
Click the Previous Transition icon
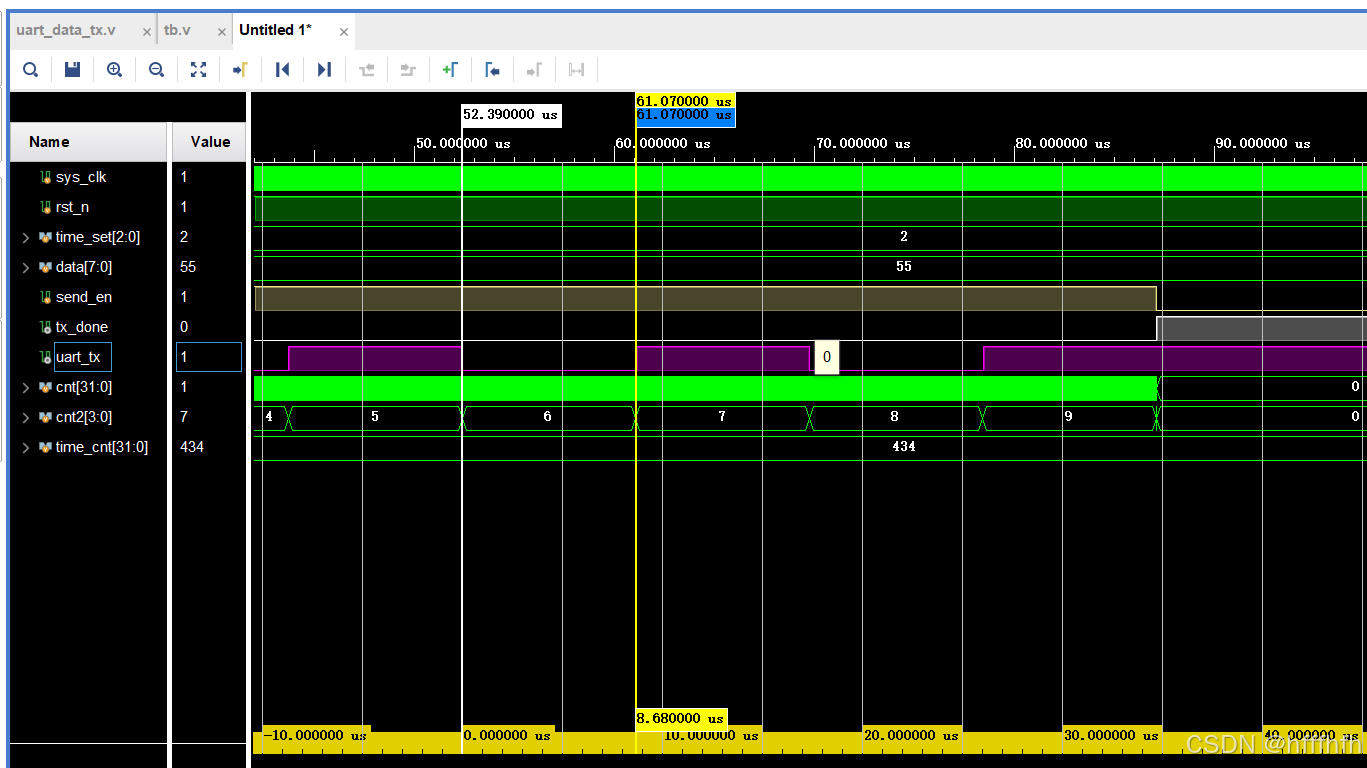tap(366, 69)
